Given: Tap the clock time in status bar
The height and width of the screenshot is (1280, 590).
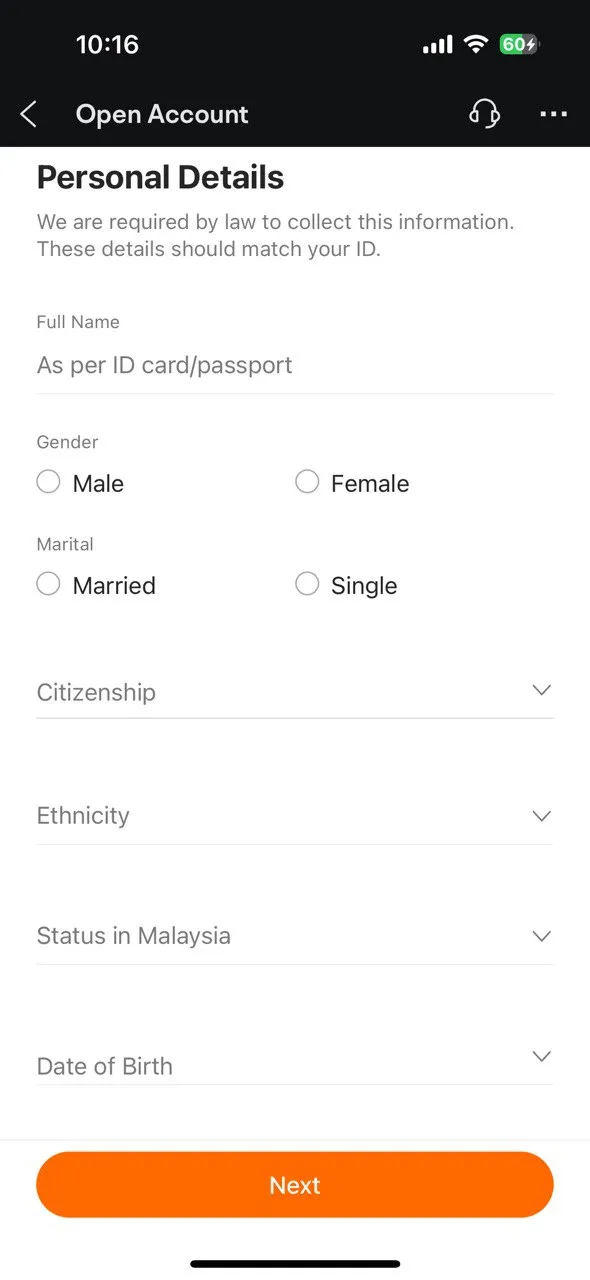Looking at the screenshot, I should tap(107, 44).
